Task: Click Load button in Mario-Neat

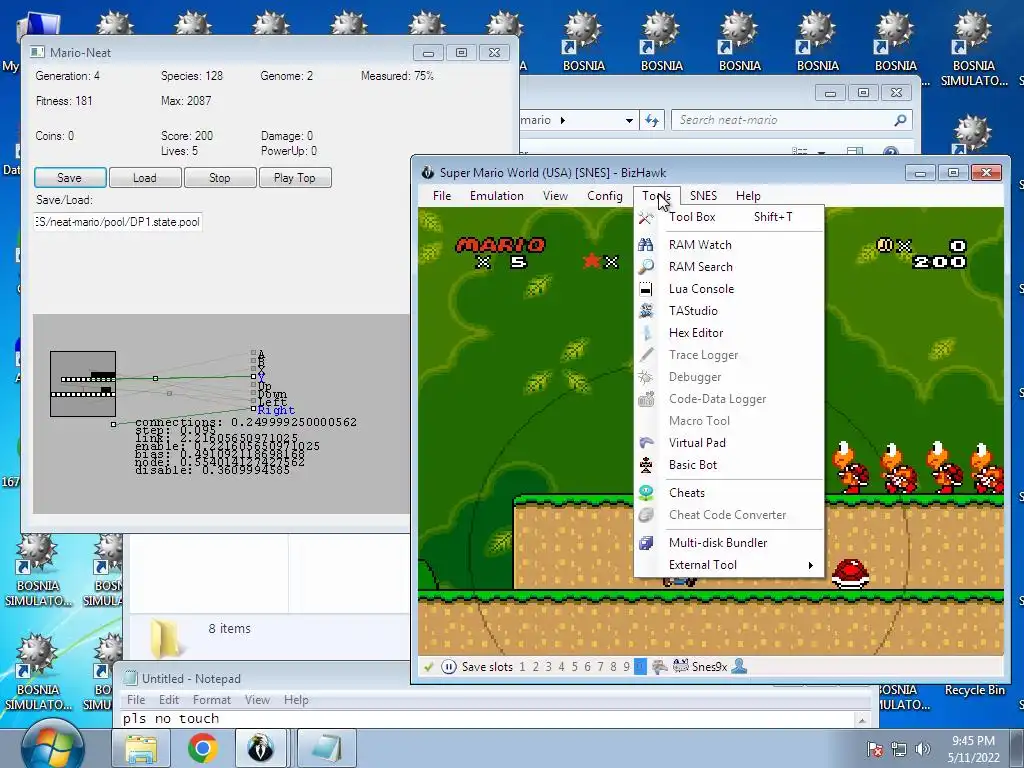Action: point(145,178)
